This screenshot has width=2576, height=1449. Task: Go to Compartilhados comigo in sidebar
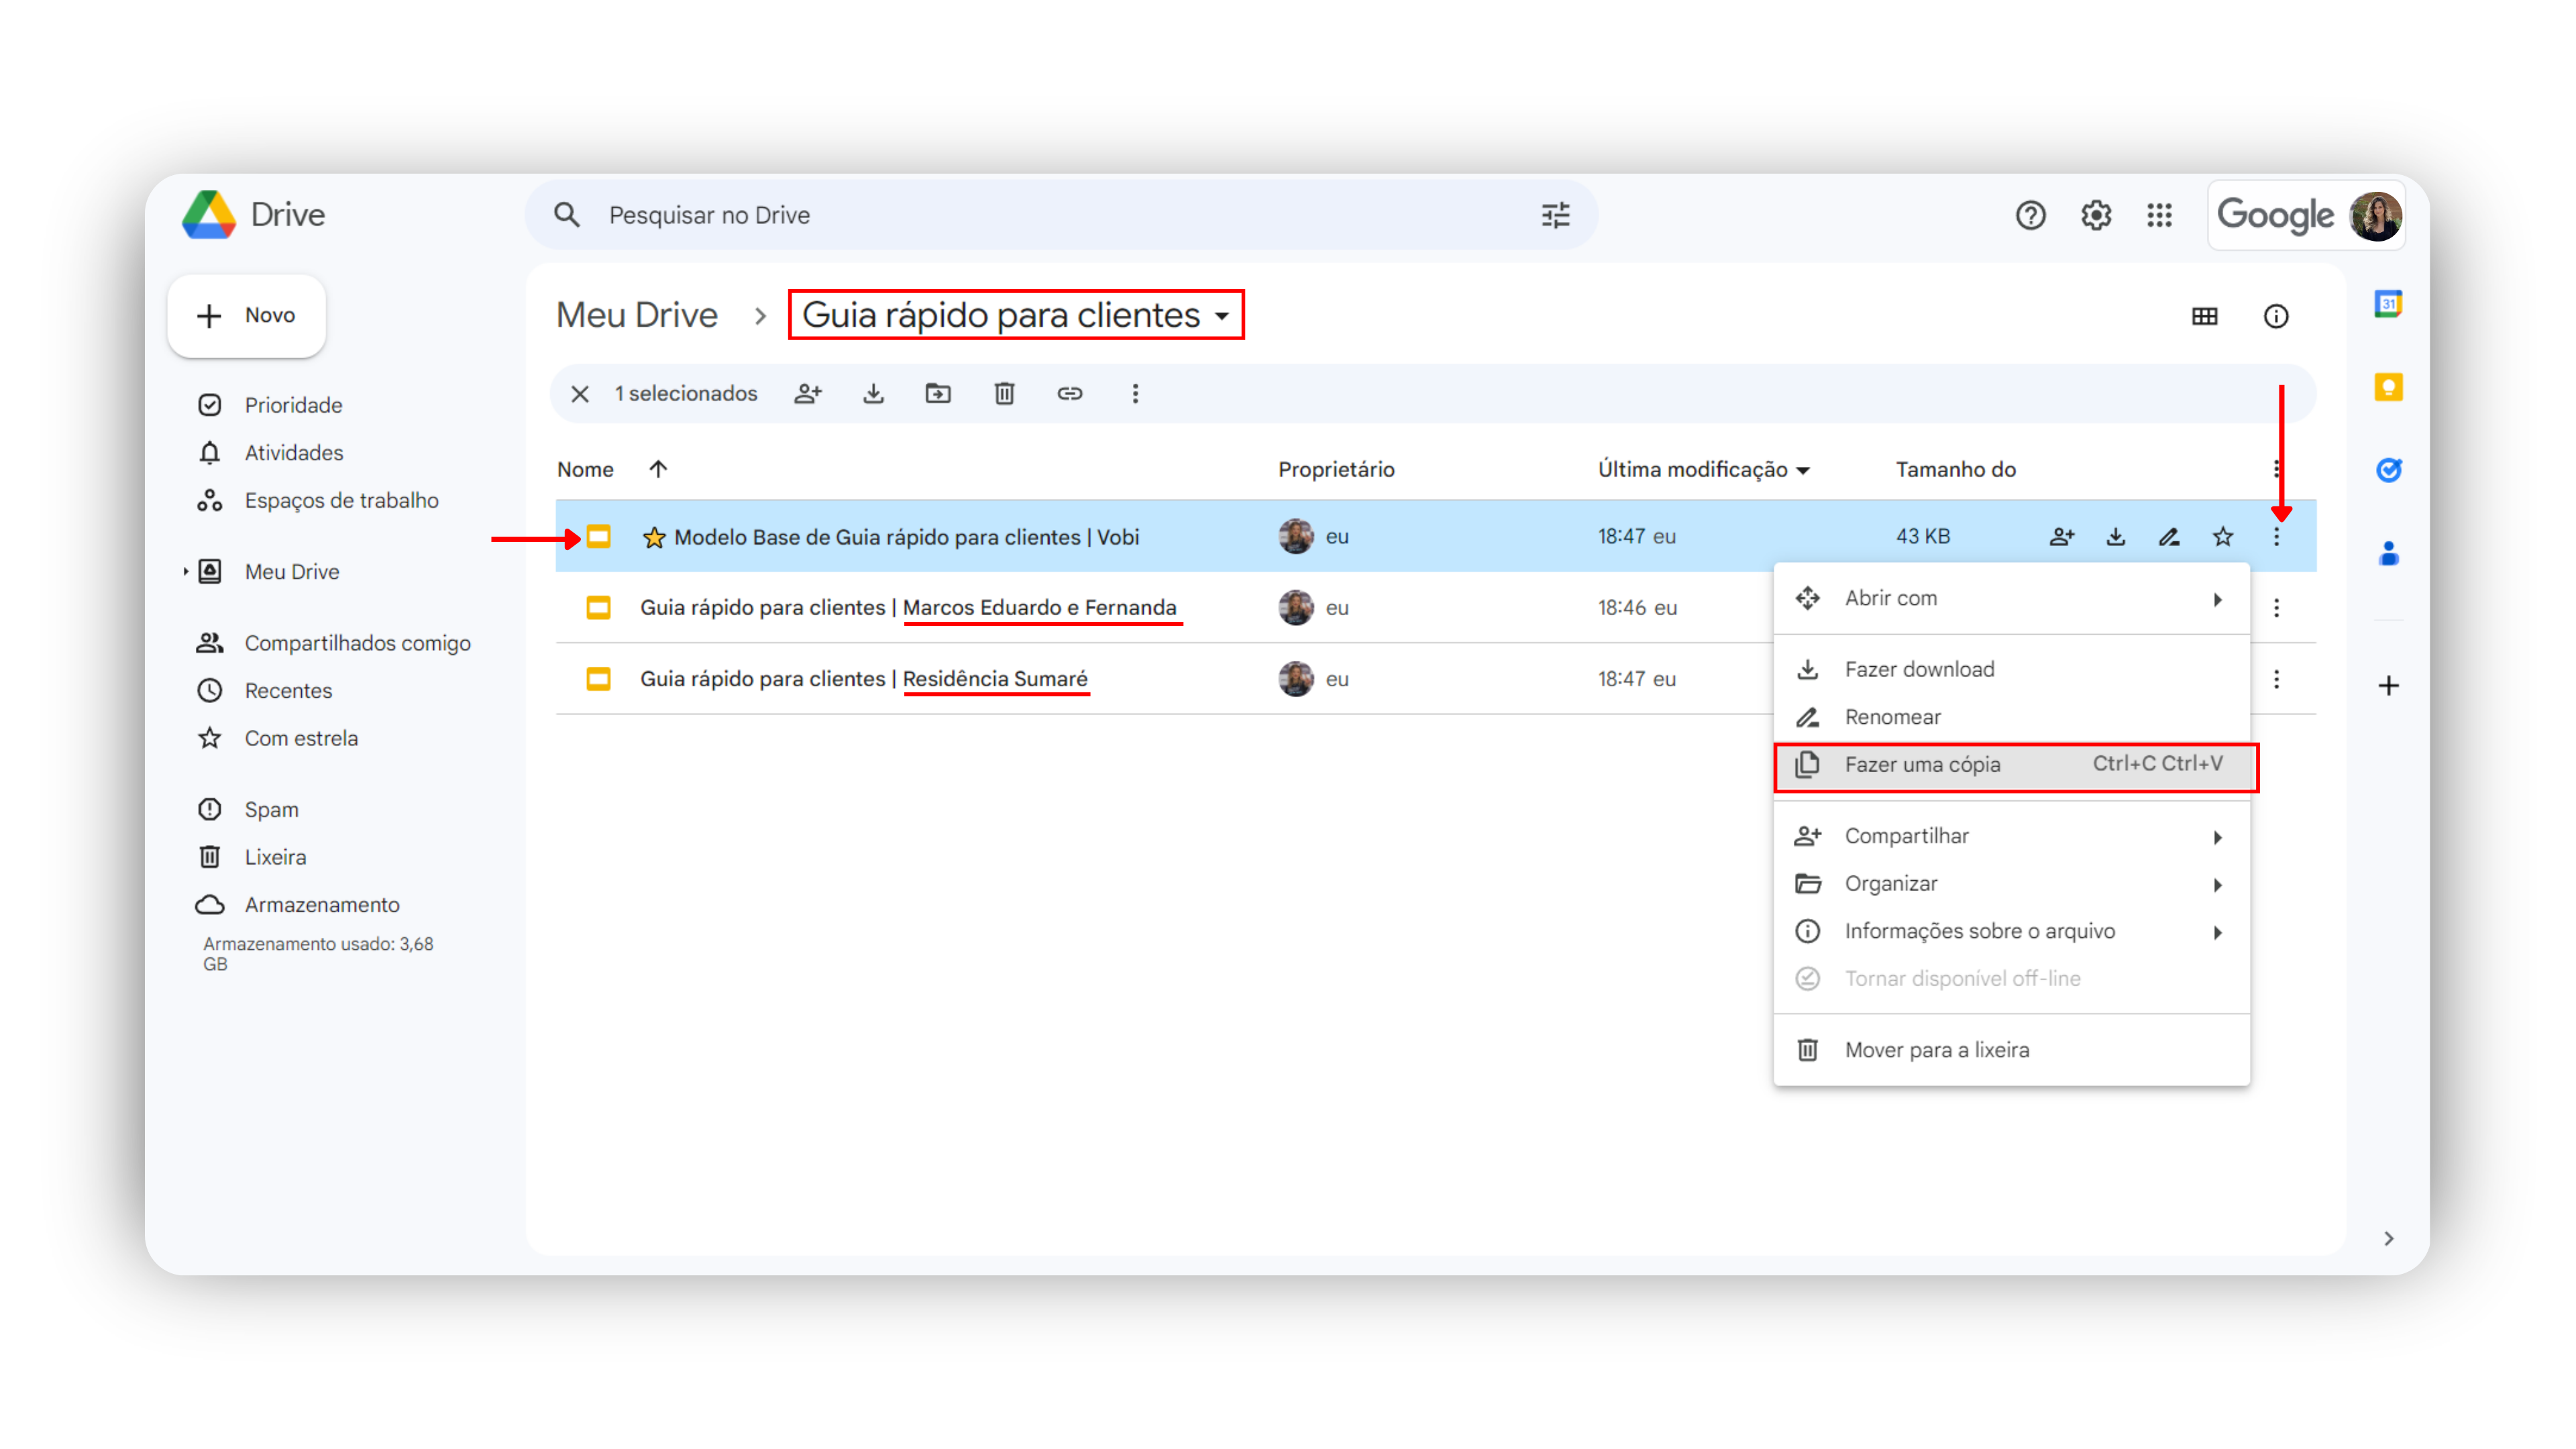coord(357,643)
